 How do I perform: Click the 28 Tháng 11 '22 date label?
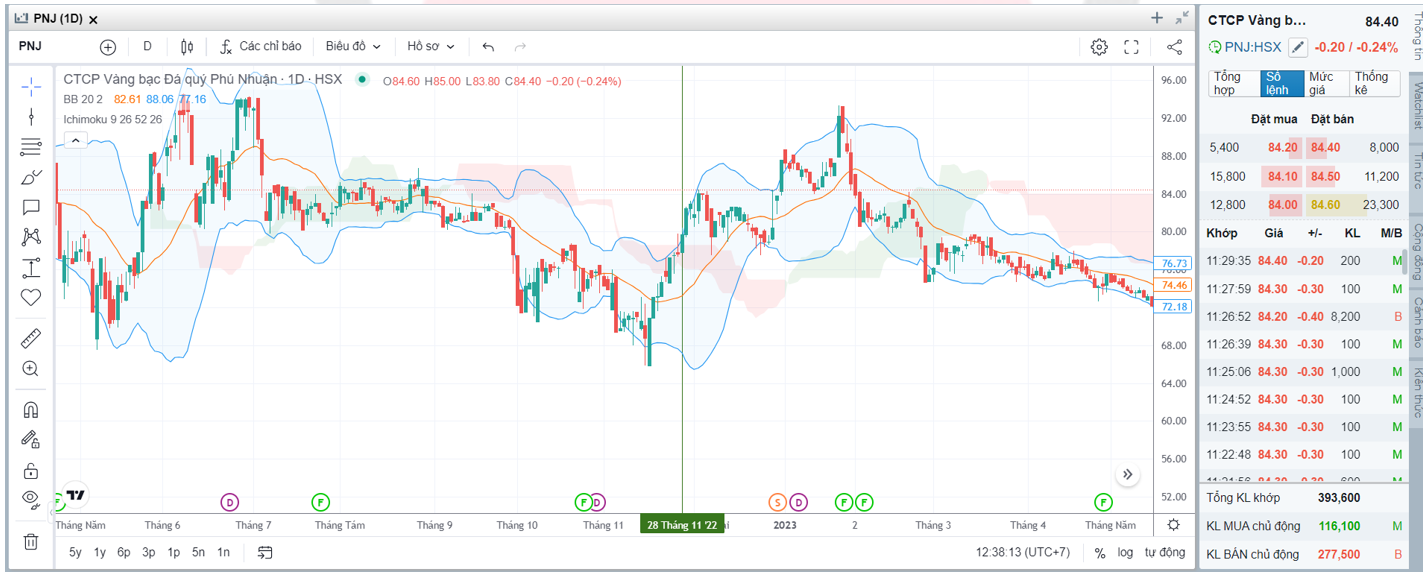(682, 525)
